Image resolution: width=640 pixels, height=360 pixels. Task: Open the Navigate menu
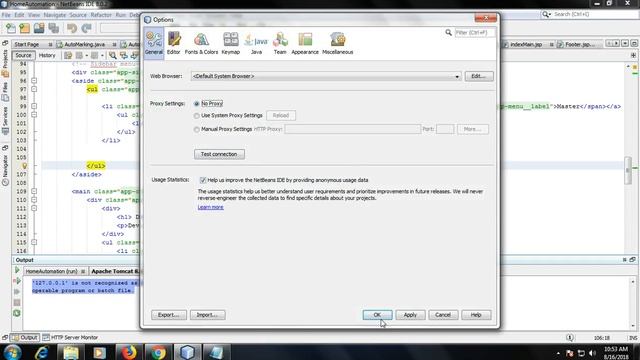point(54,15)
